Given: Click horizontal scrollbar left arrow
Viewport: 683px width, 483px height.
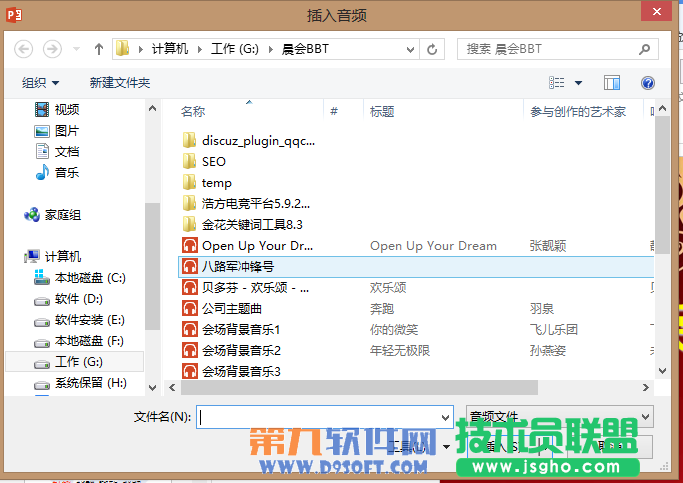Looking at the screenshot, I should tap(172, 387).
